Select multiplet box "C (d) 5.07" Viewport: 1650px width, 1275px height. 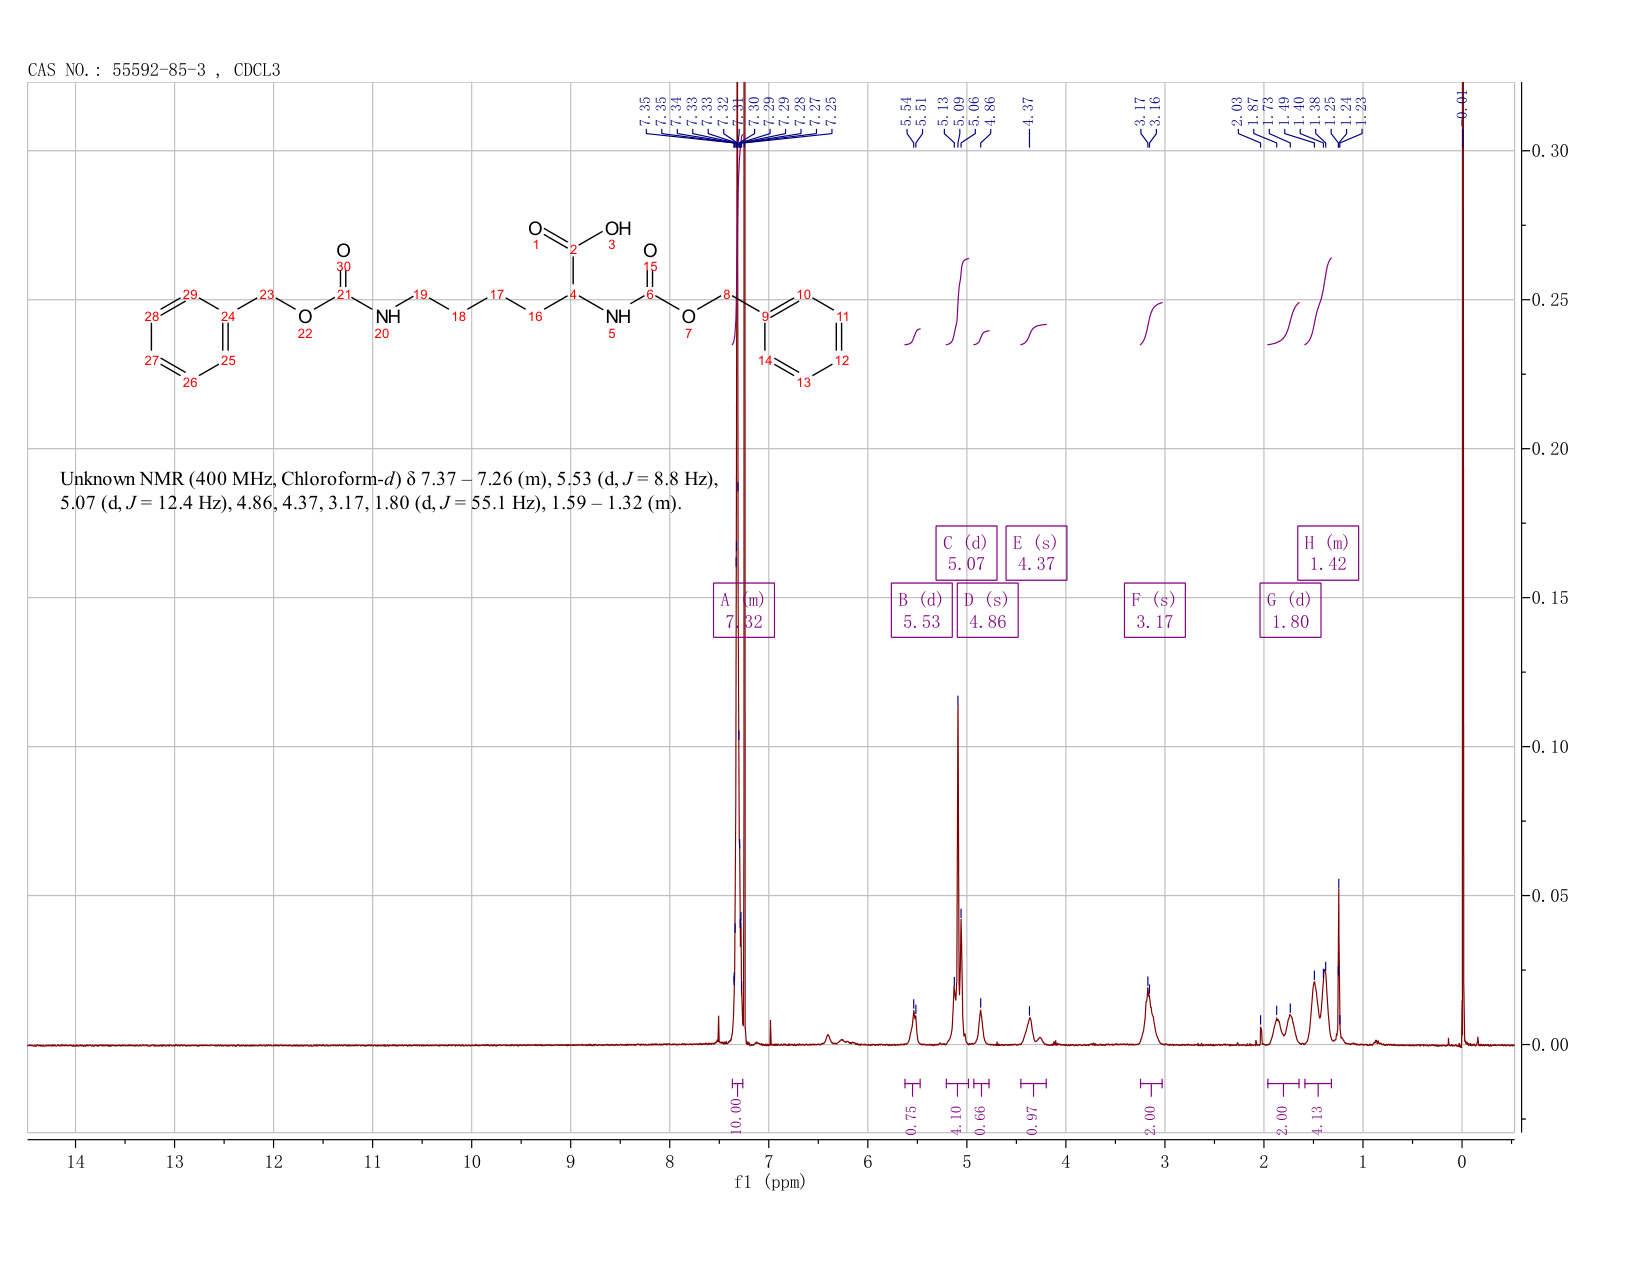click(966, 553)
